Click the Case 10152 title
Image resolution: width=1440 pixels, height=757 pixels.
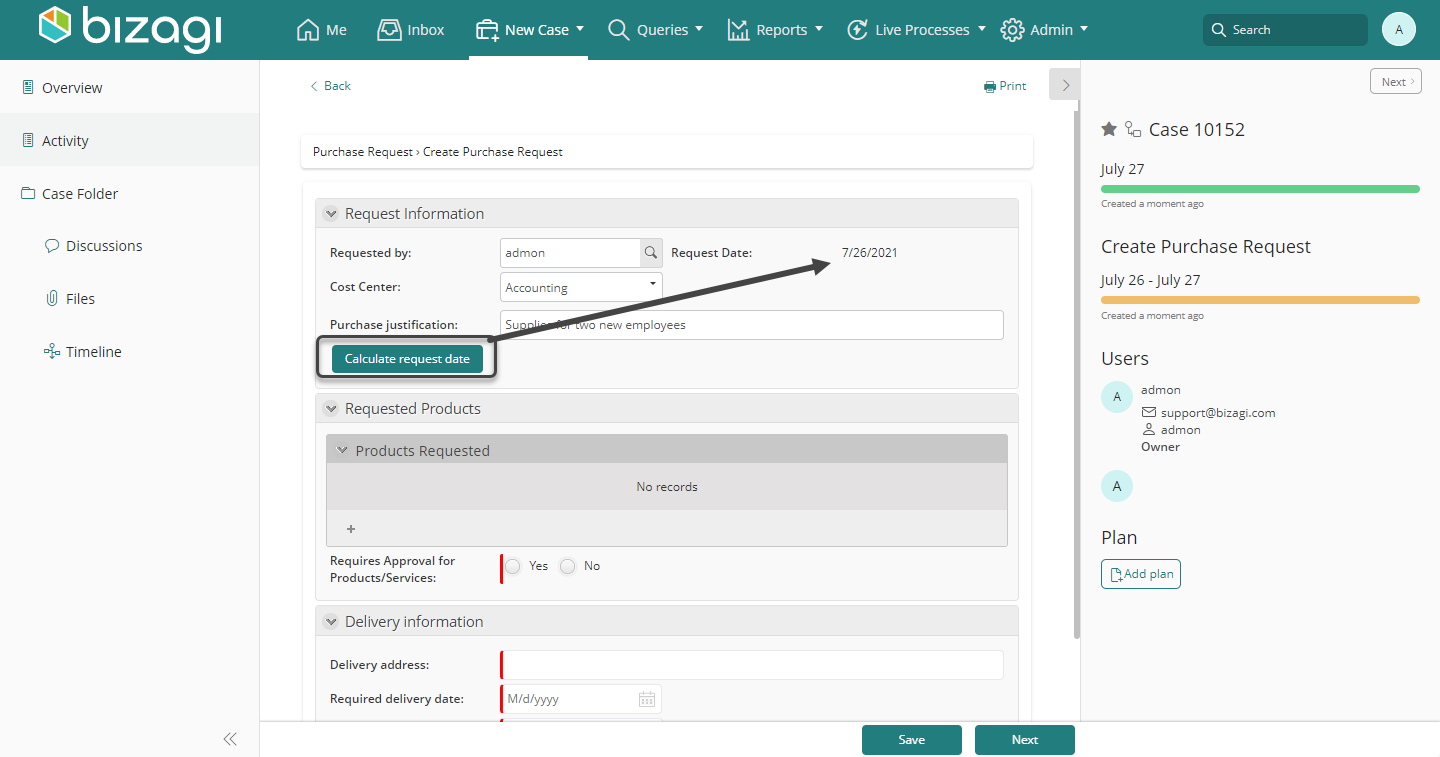click(x=1197, y=129)
